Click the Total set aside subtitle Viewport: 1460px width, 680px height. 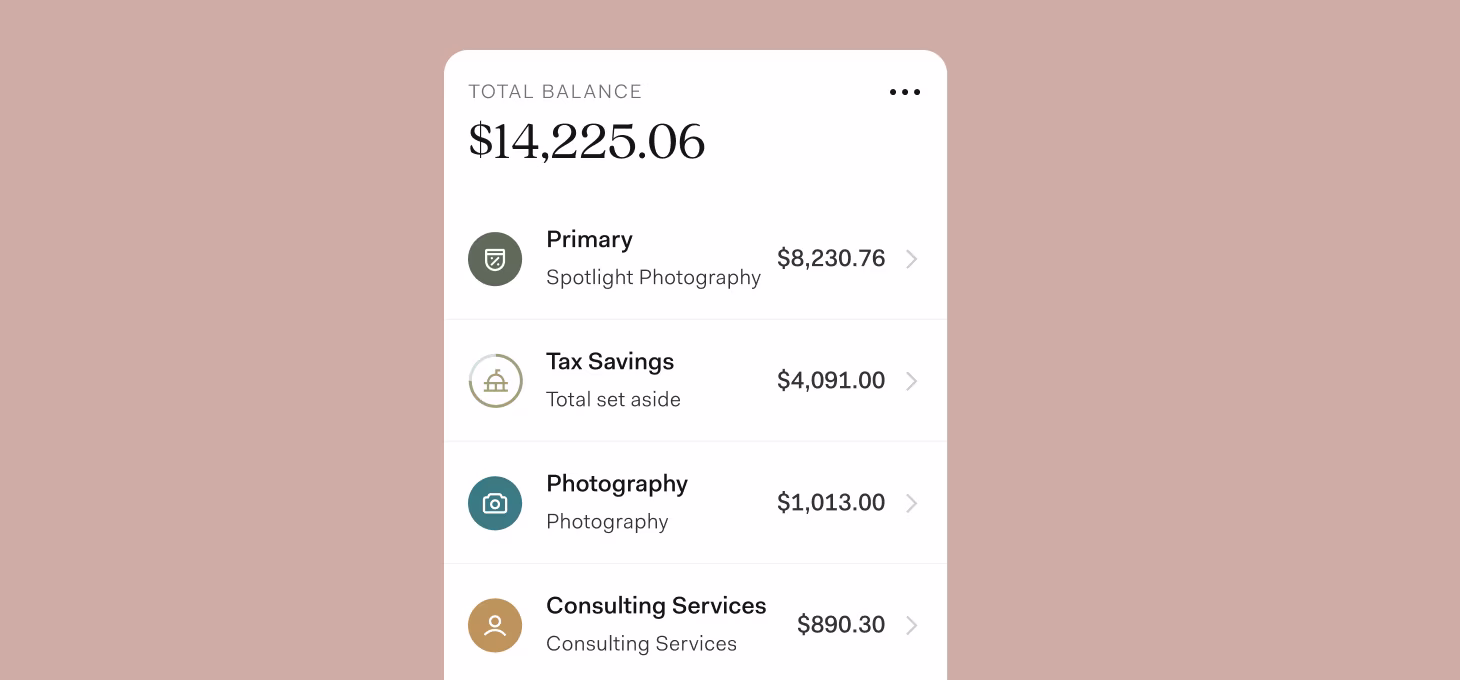(613, 399)
